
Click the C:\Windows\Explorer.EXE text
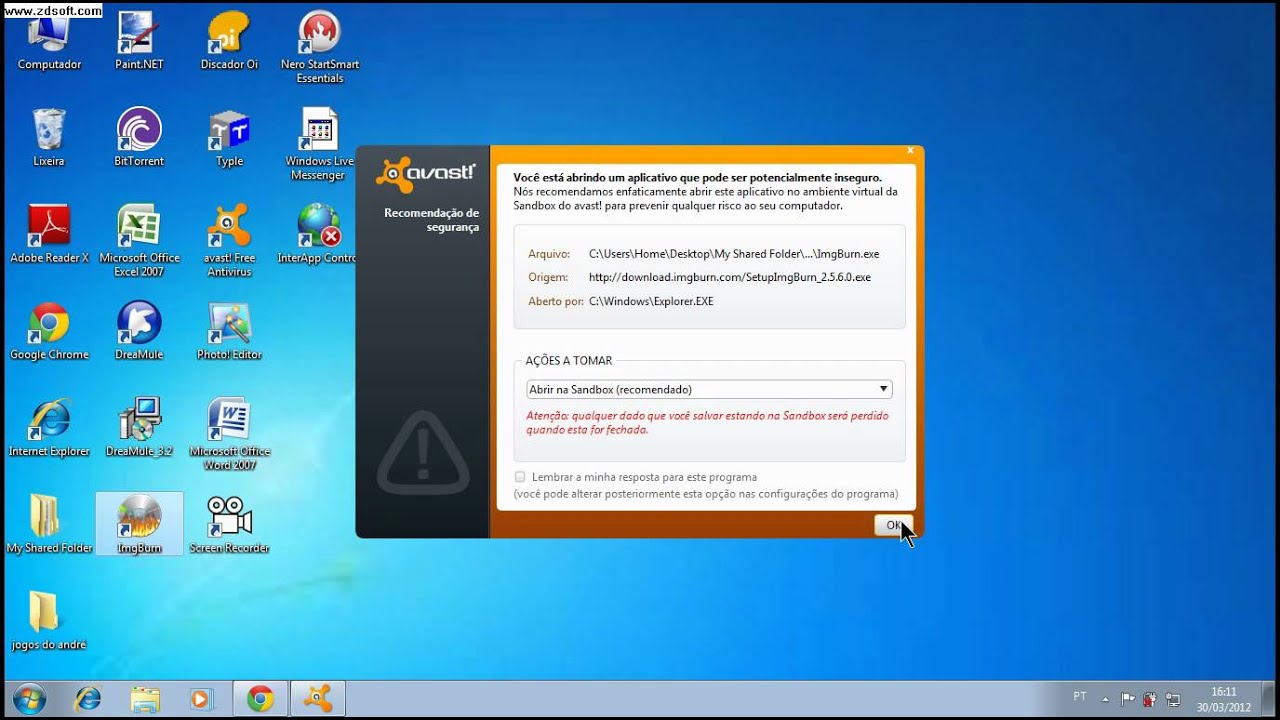tap(651, 301)
